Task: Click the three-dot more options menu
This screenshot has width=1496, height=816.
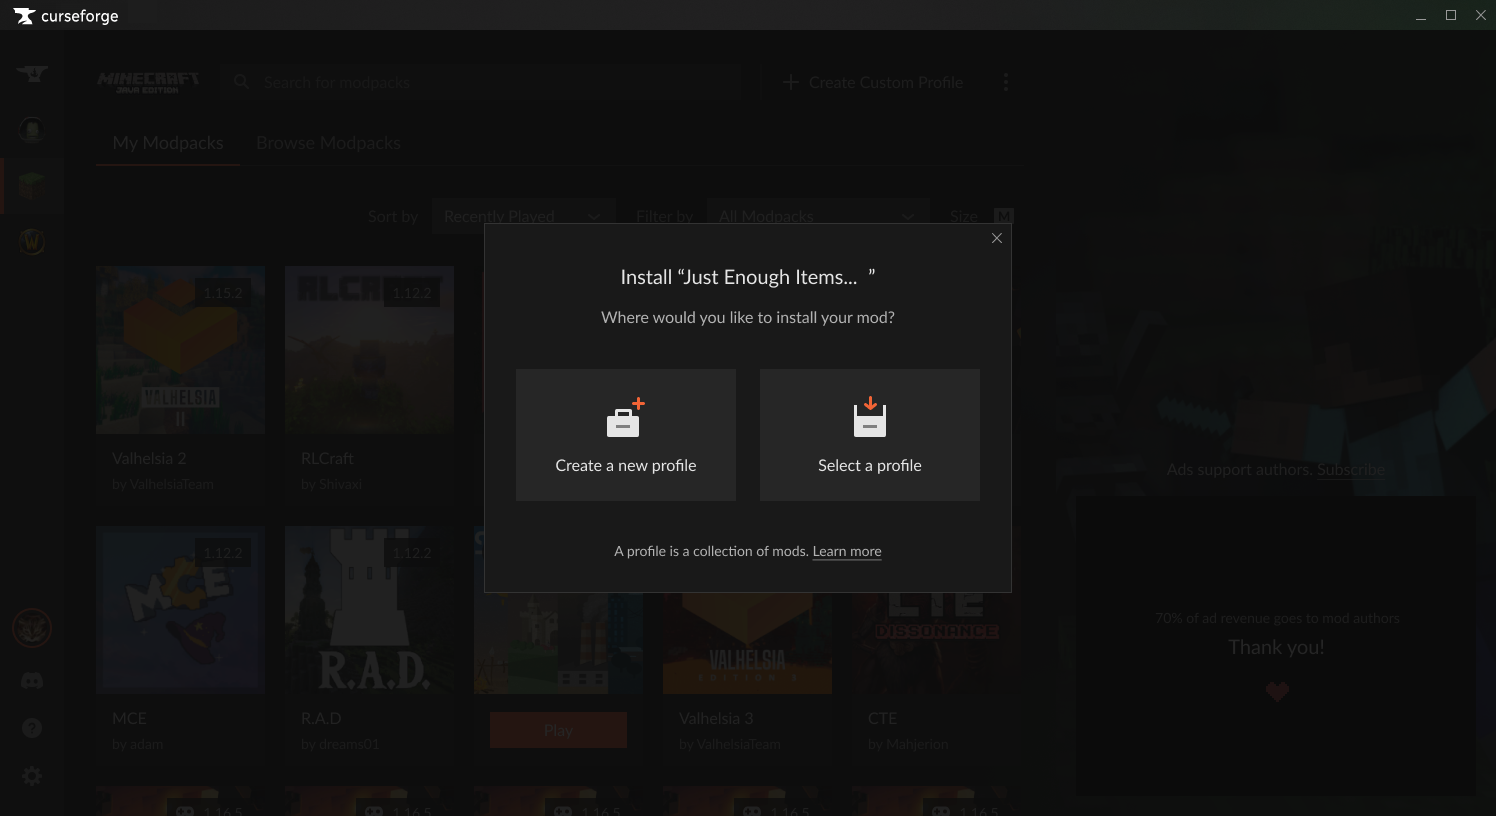Action: click(x=1006, y=83)
